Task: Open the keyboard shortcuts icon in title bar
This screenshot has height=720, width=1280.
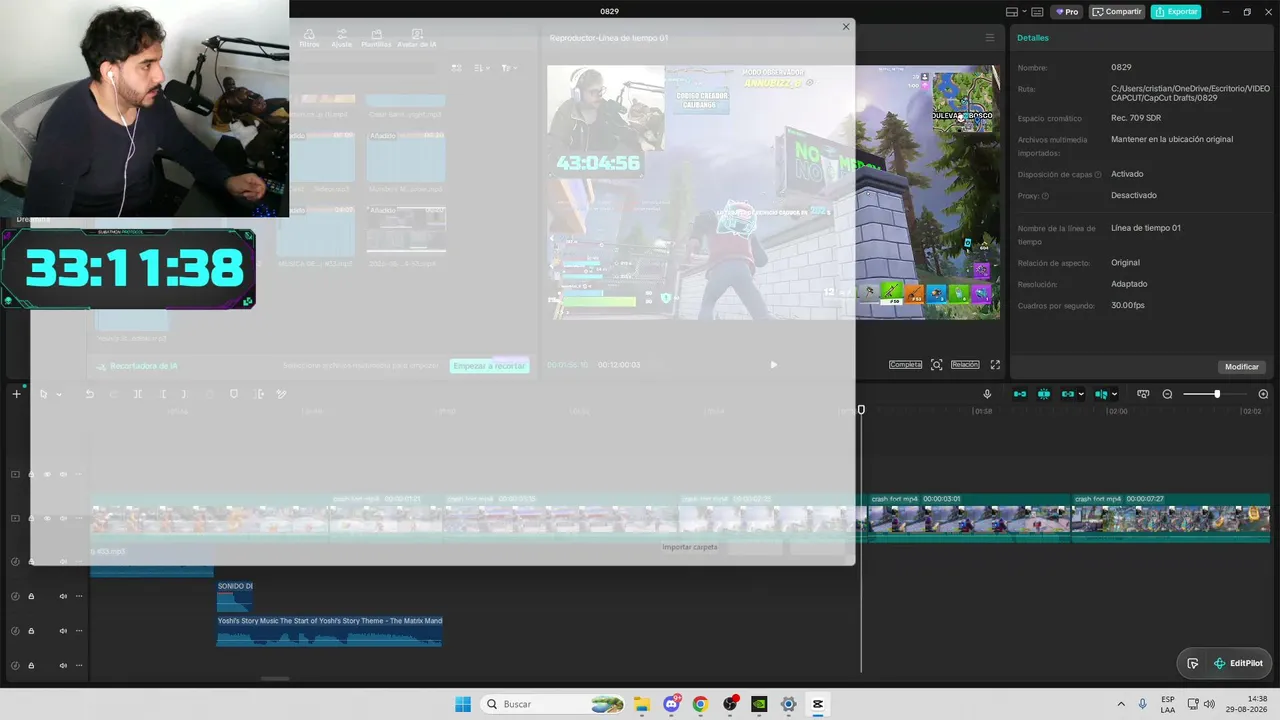Action: click(1036, 12)
